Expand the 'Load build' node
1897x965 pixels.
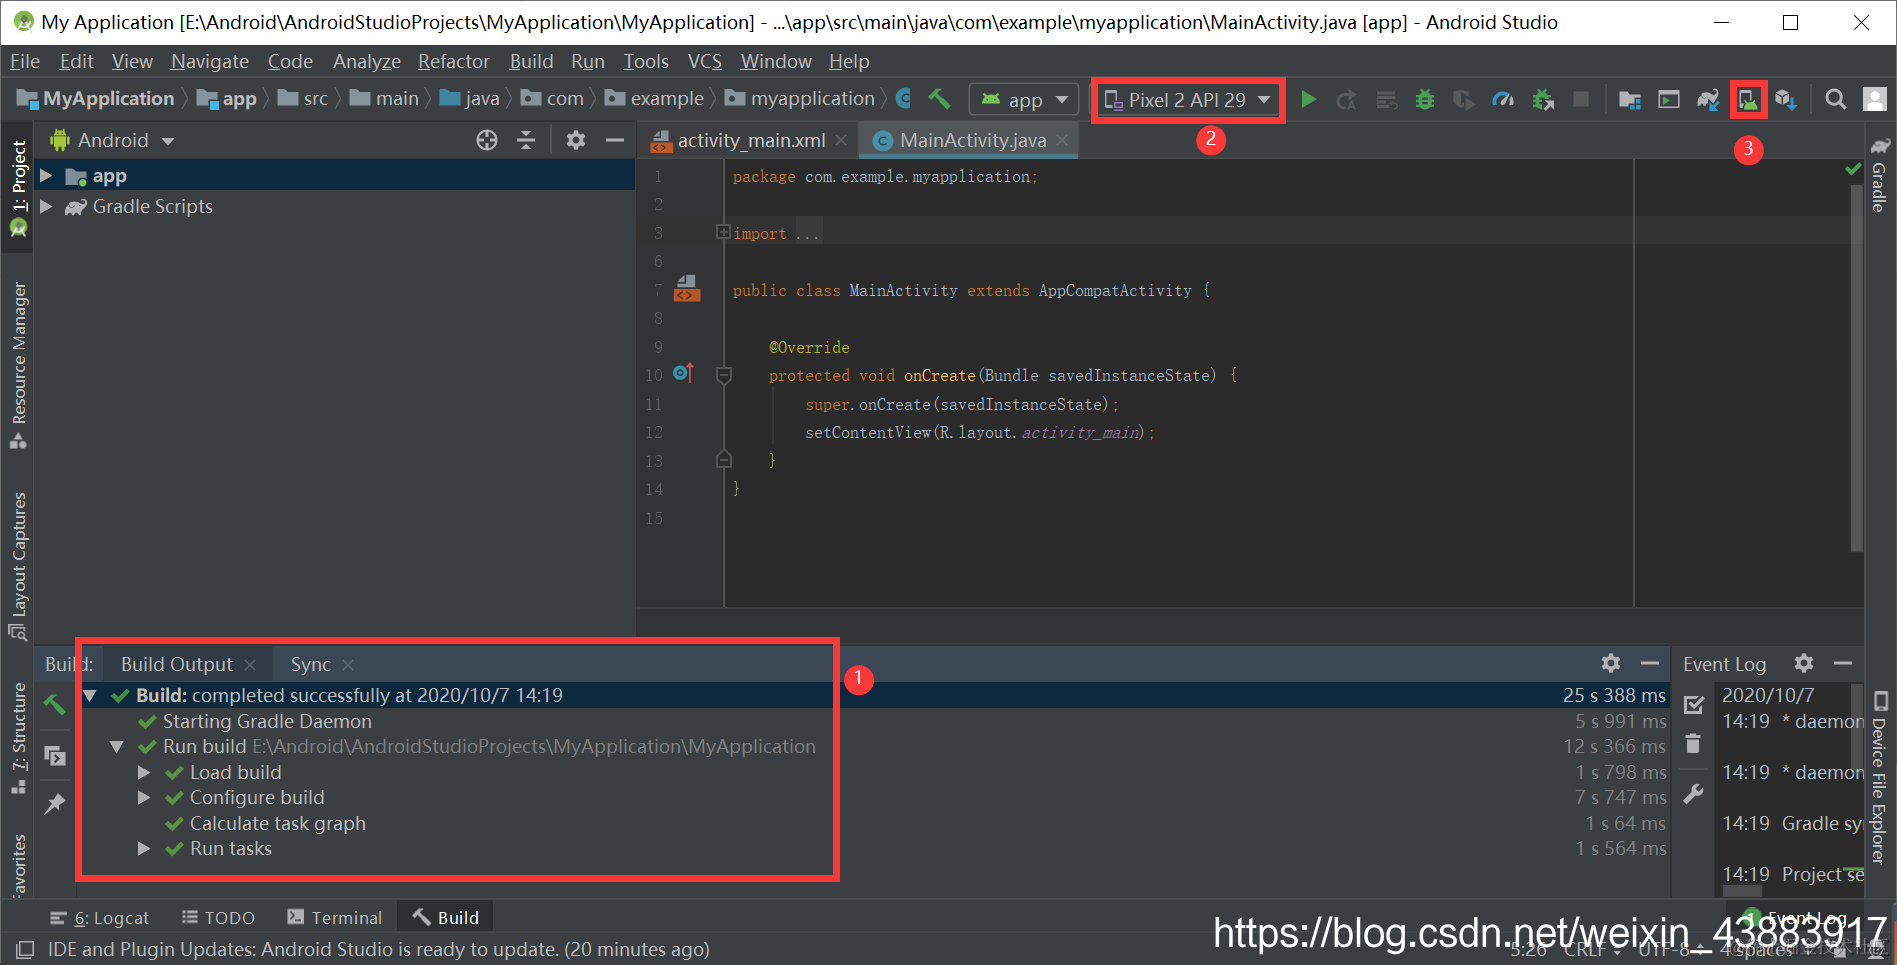pyautogui.click(x=144, y=772)
